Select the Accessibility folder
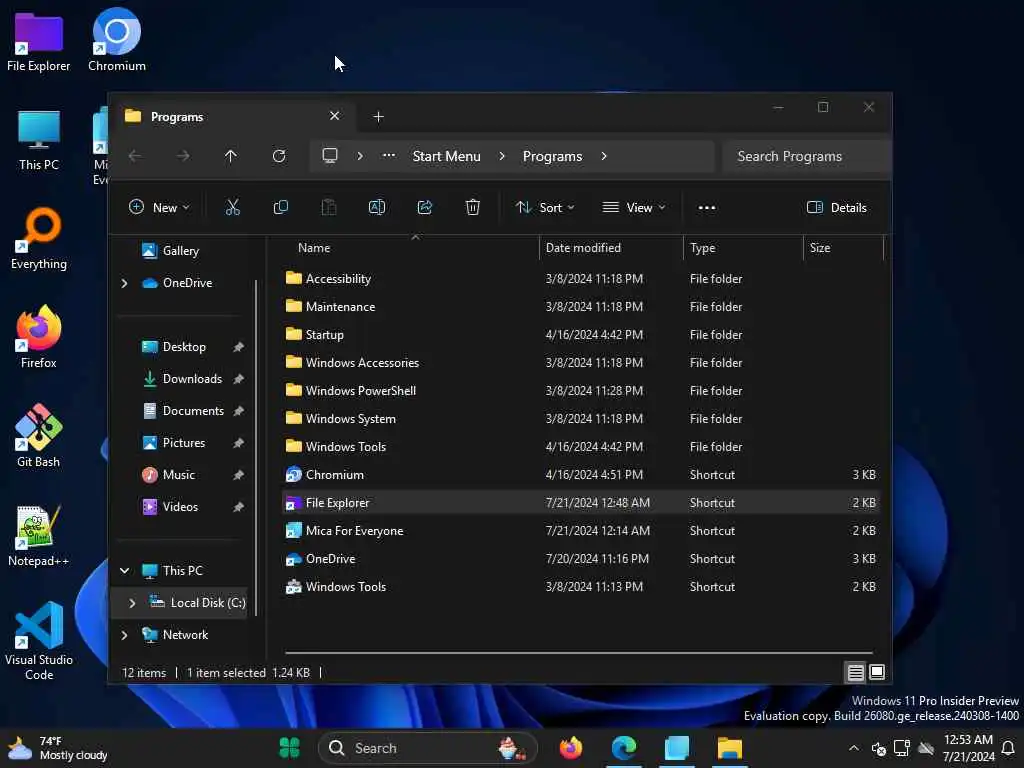 tap(581, 279)
